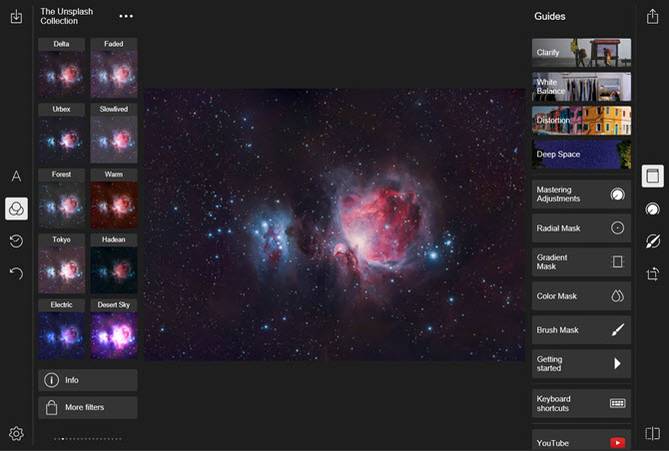The image size is (669, 451).
Task: Open the adjustments dial icon
Action: [652, 209]
